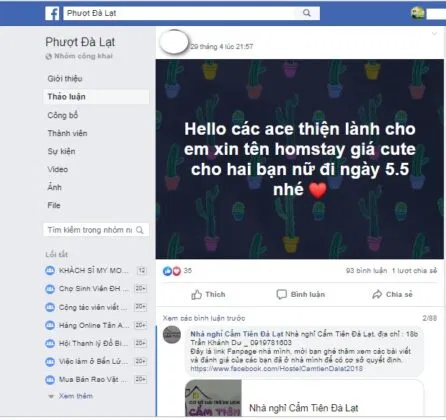The width and height of the screenshot is (446, 420).
Task: Open the Cẩm Tiên link preview thumbnail
Action: [x=213, y=398]
